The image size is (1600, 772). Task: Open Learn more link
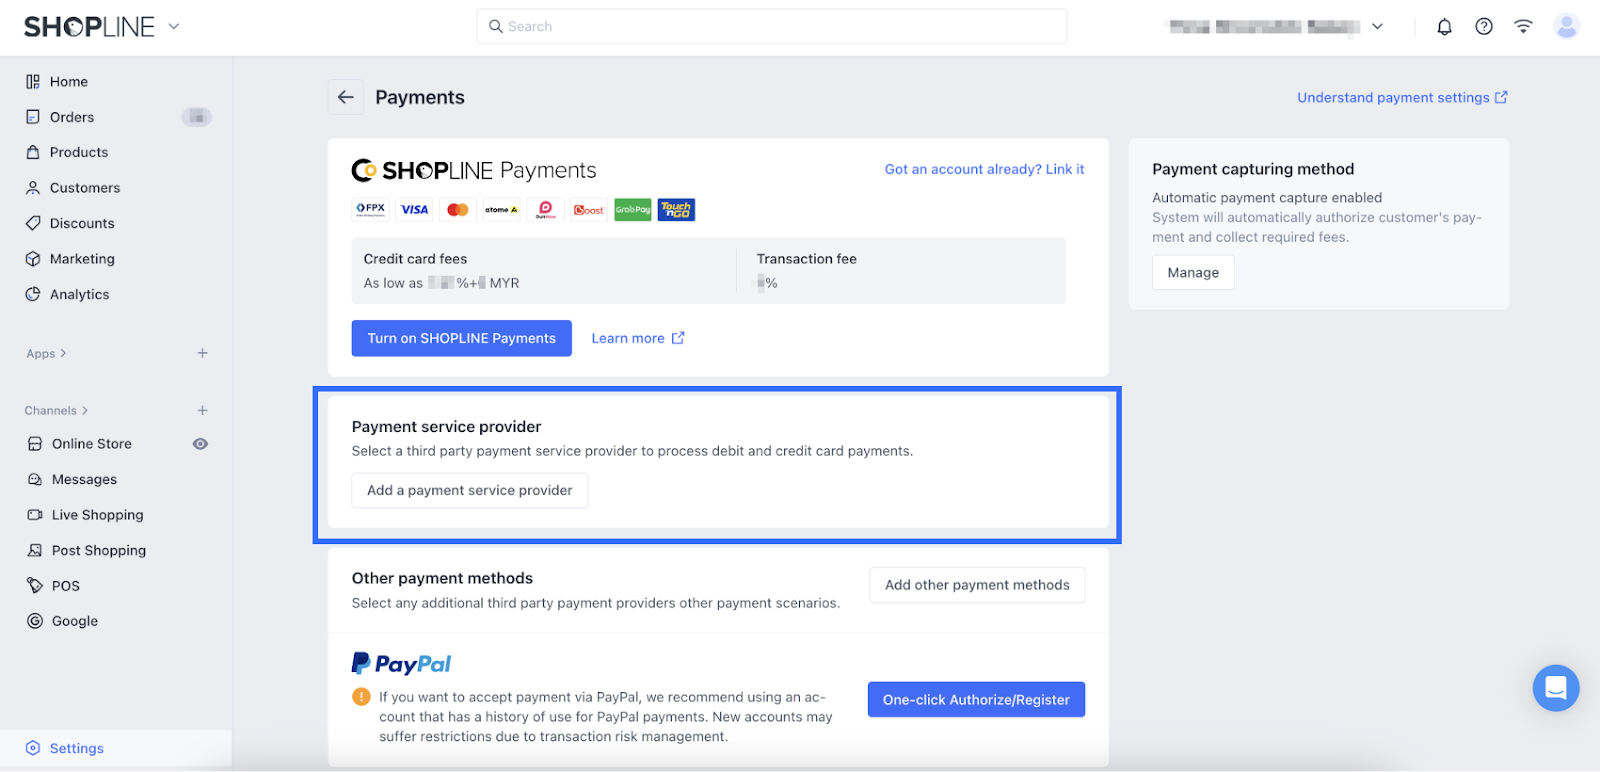[x=638, y=338]
